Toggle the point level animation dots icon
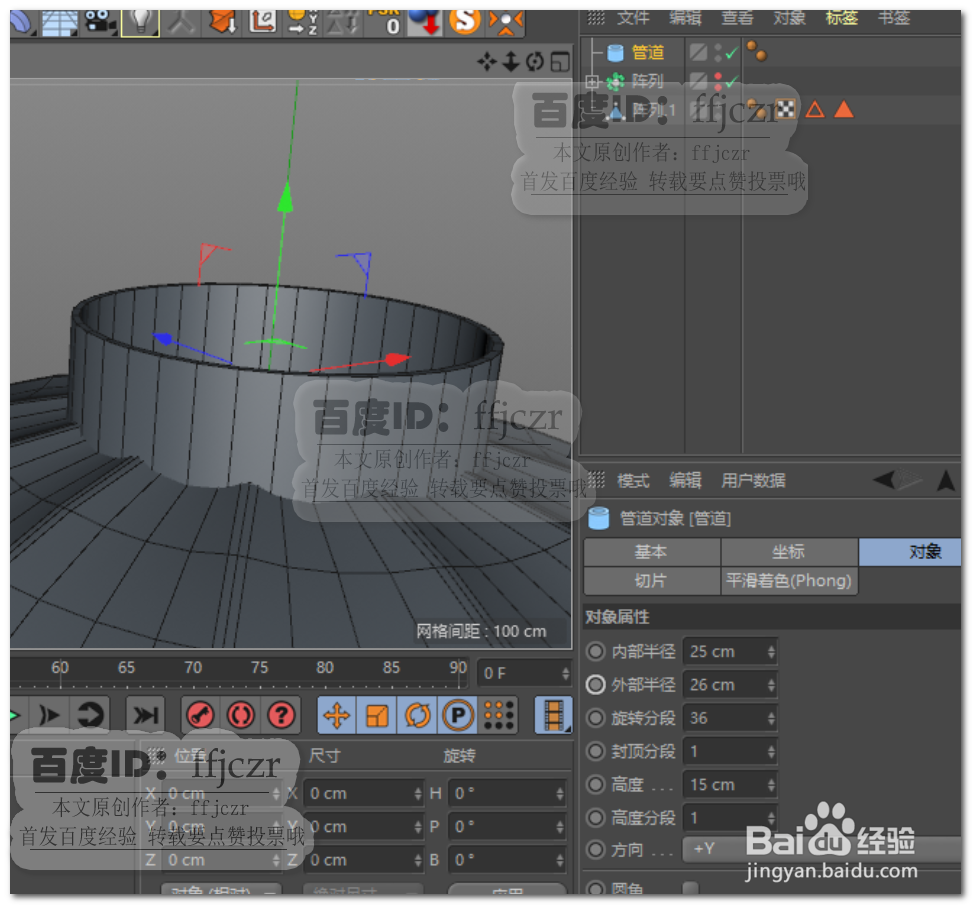972x905 pixels. tap(499, 715)
